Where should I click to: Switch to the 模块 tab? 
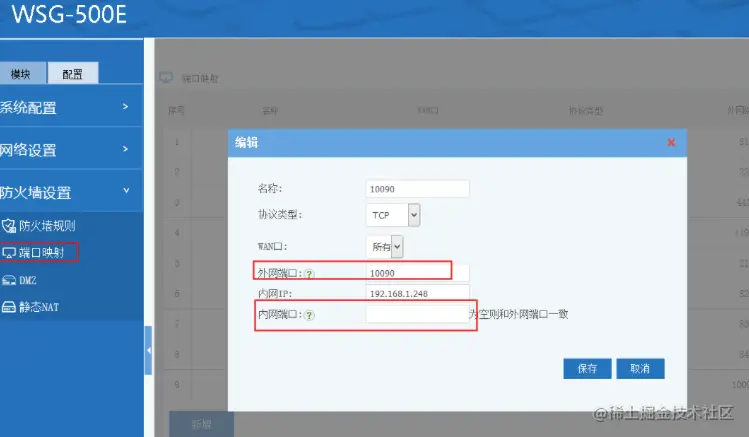coord(22,73)
